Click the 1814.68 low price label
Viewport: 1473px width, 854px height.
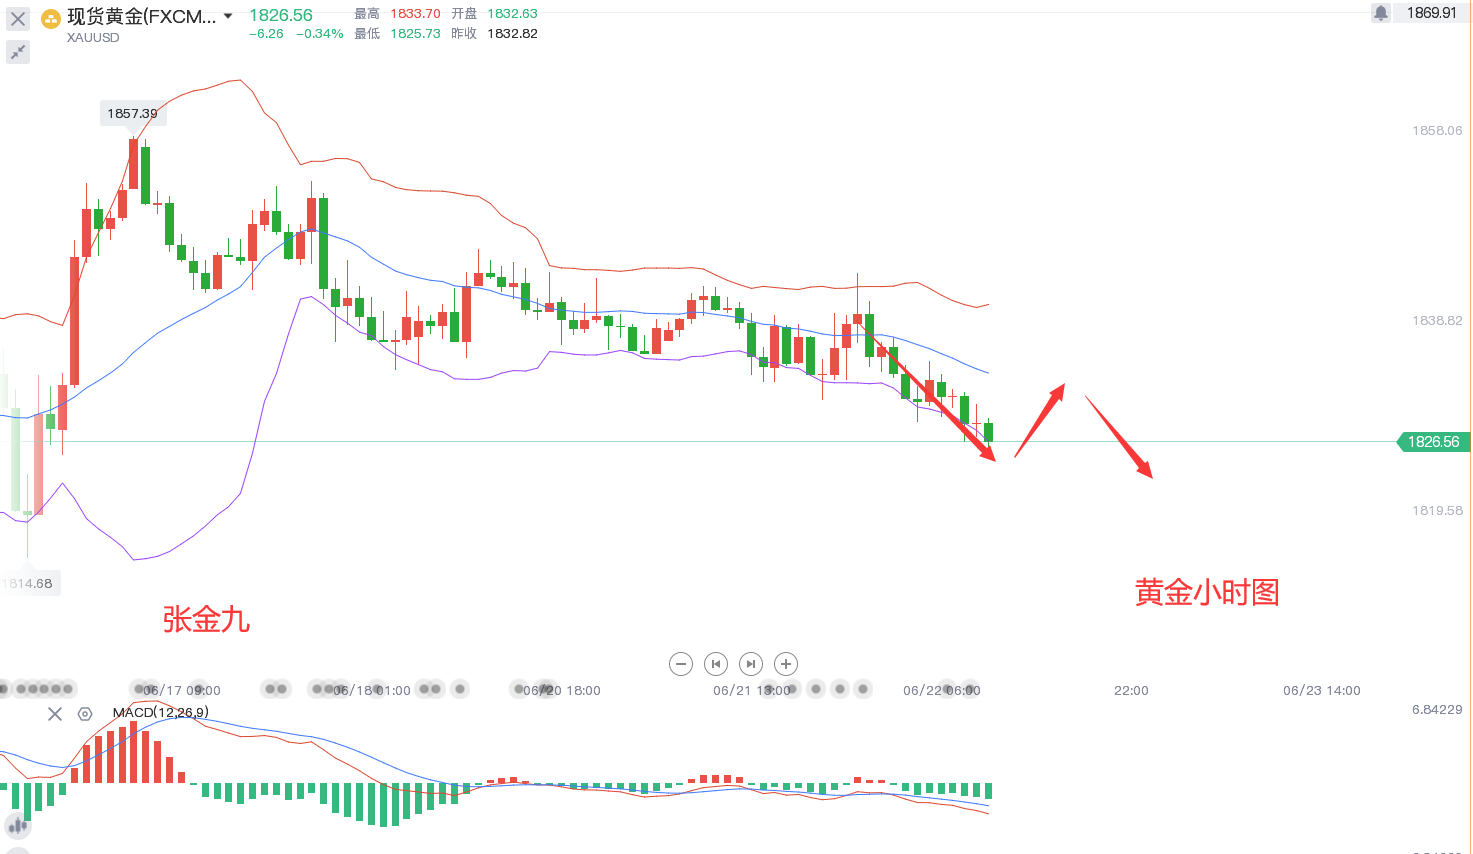pos(28,583)
